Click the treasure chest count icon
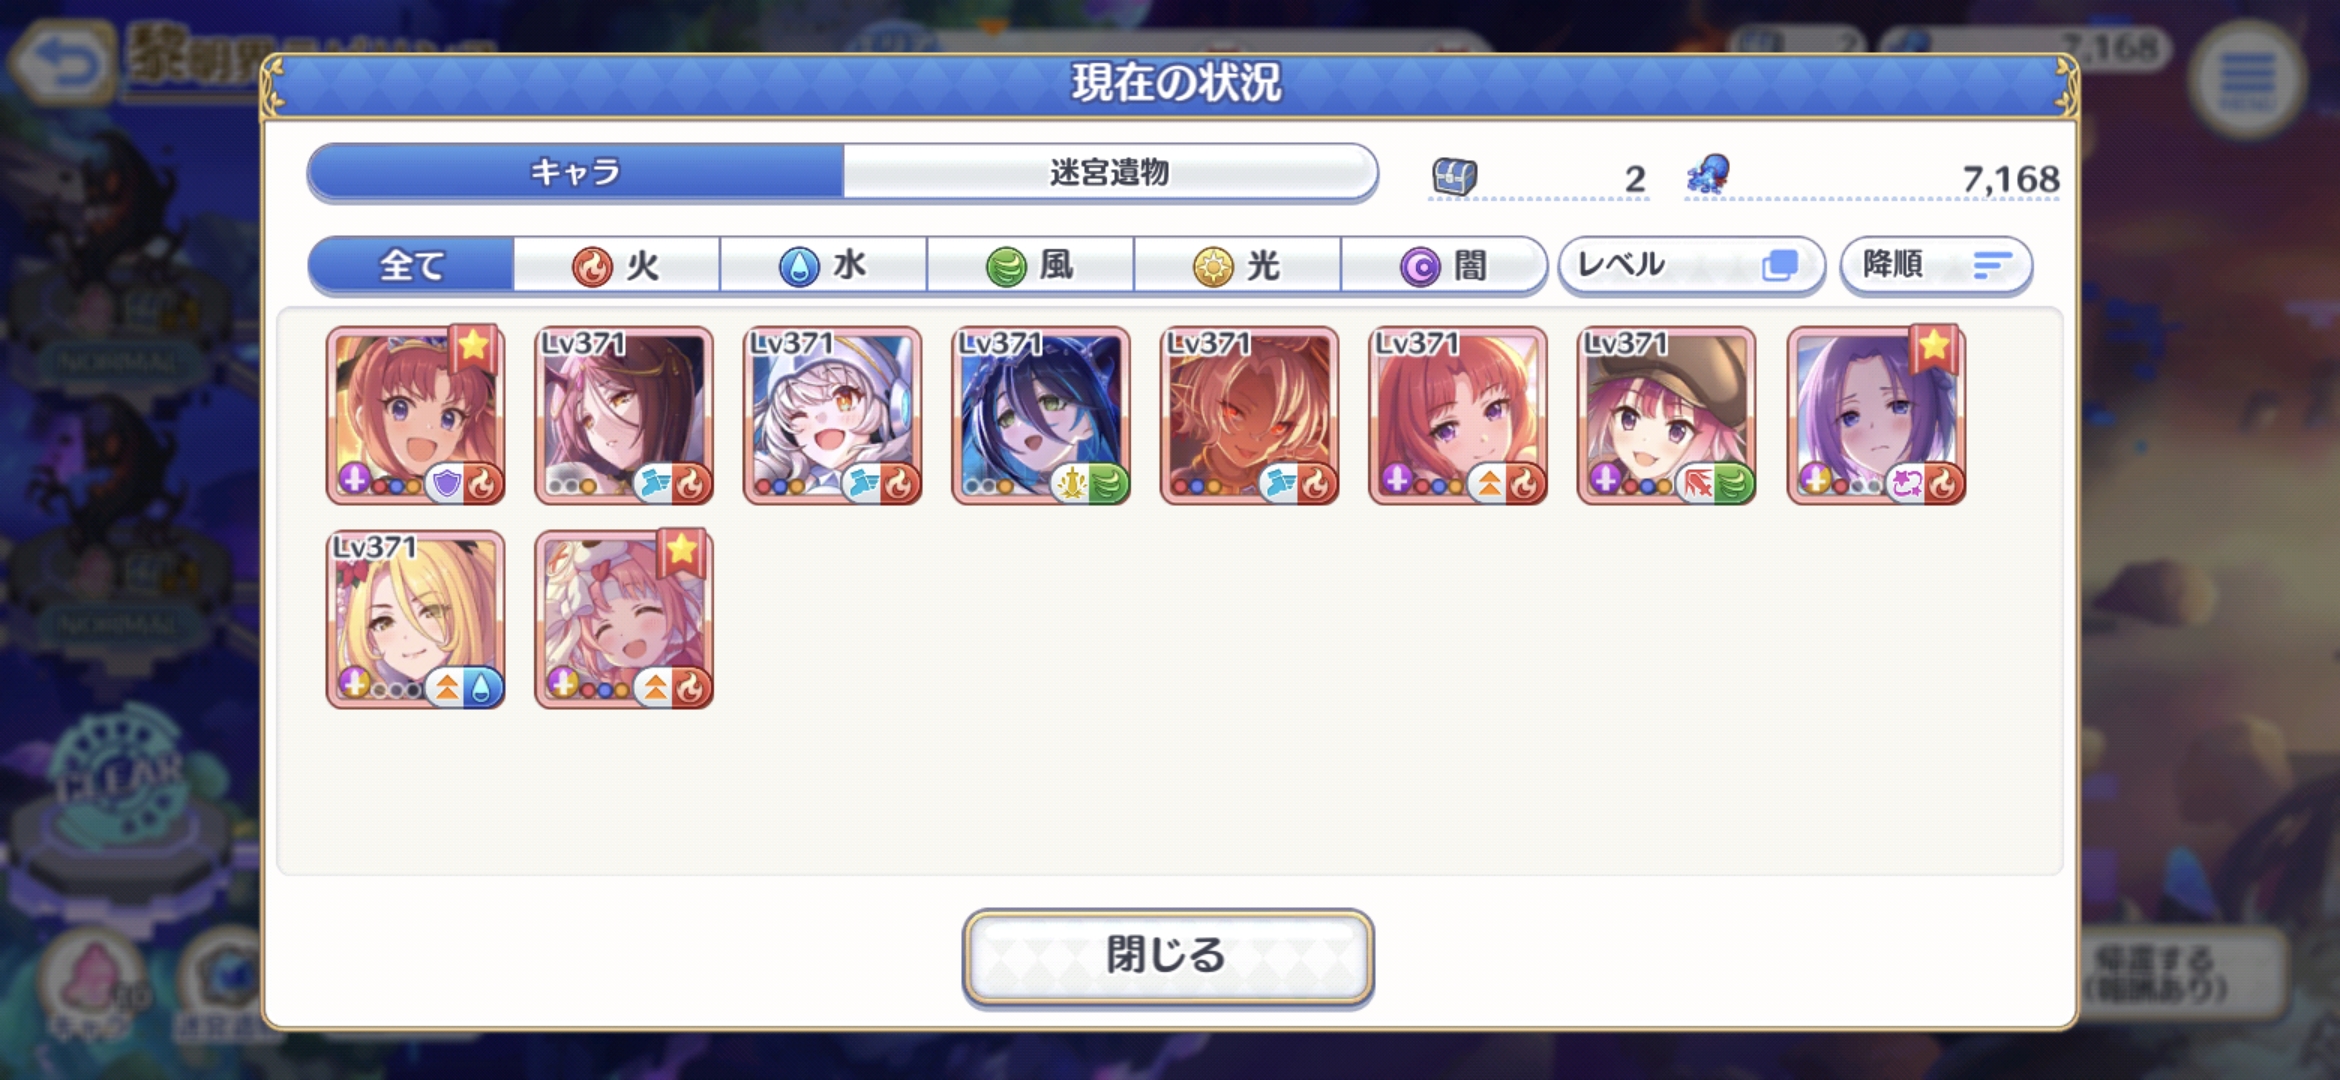The image size is (2340, 1080). [x=1454, y=177]
